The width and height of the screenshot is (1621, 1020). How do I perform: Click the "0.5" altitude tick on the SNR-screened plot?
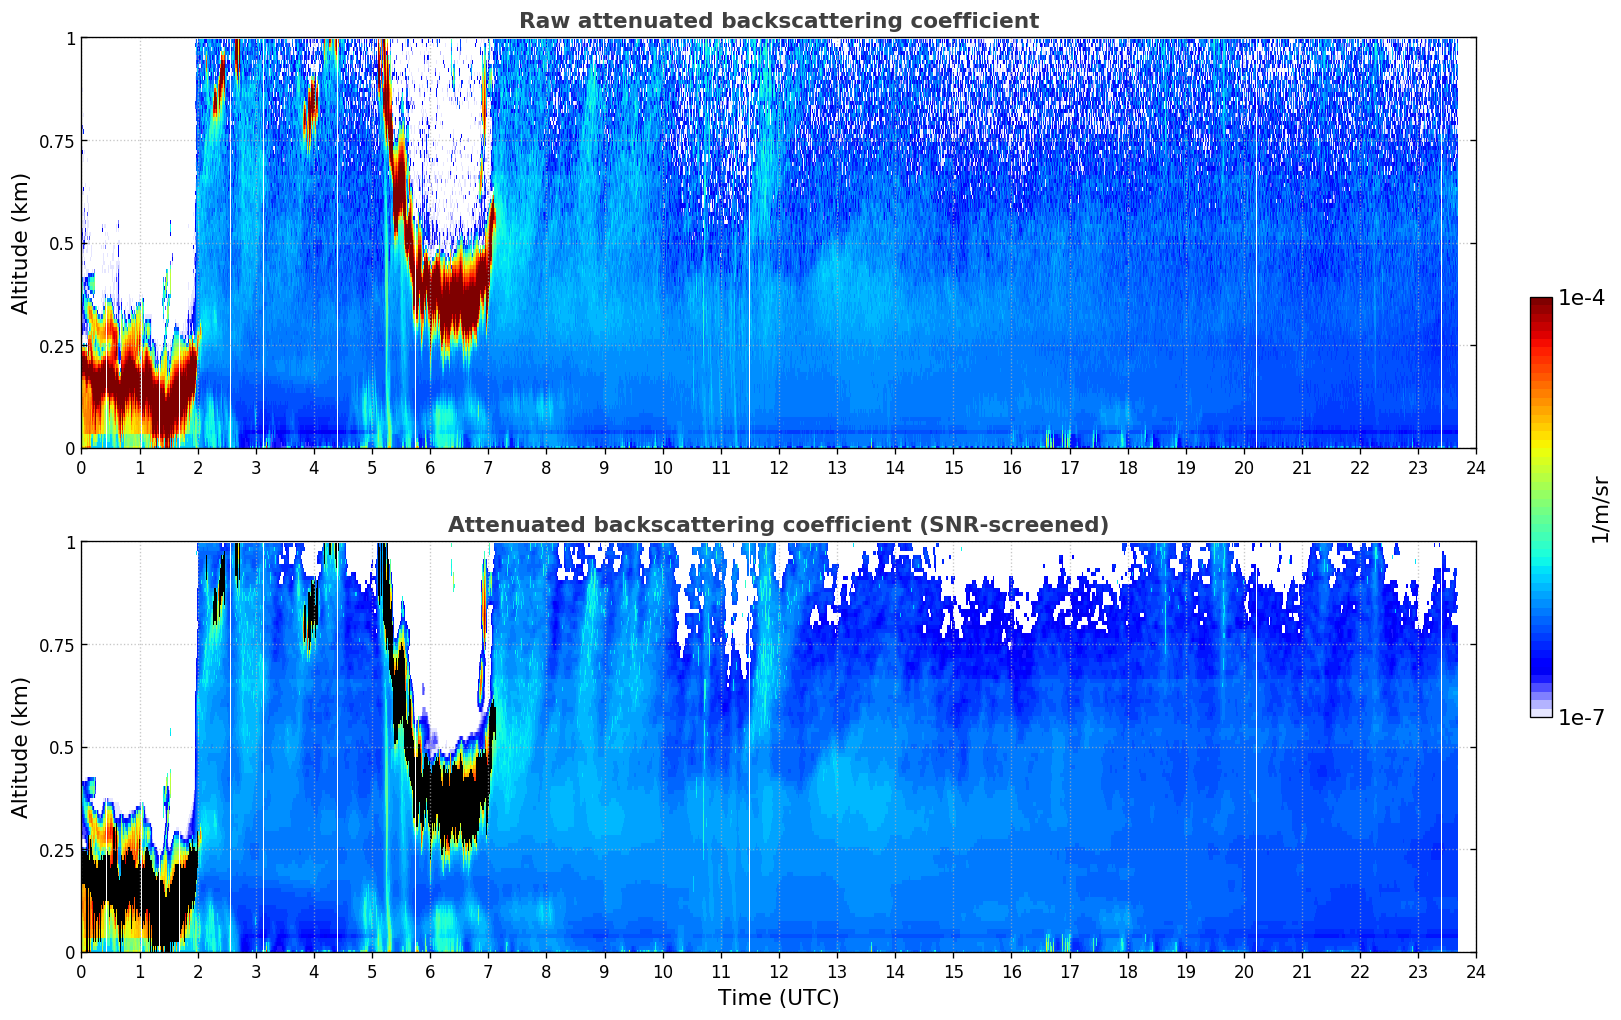tap(62, 748)
